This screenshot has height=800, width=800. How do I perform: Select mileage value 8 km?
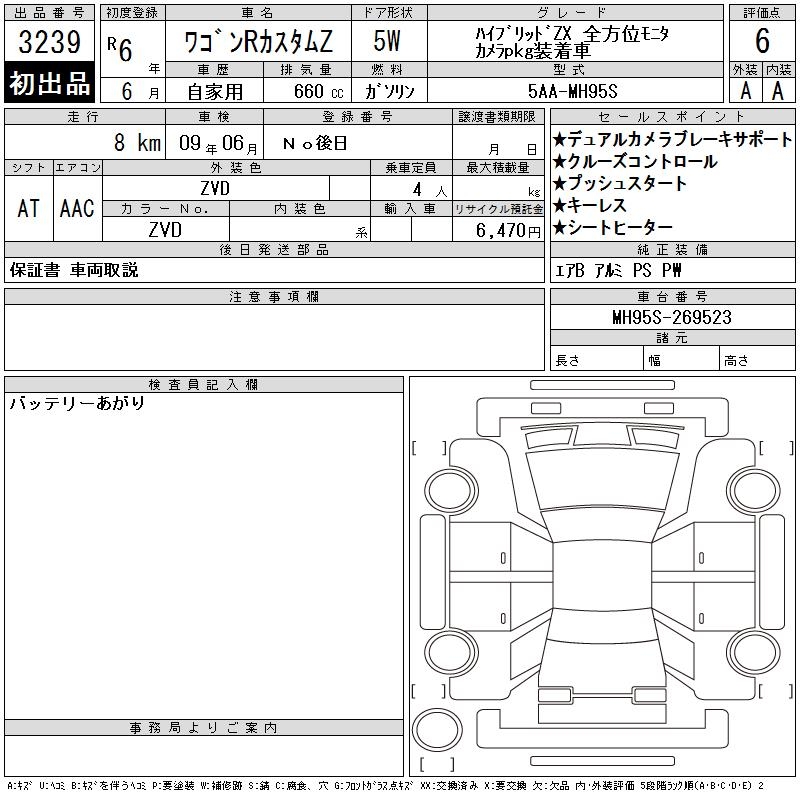[x=137, y=142]
